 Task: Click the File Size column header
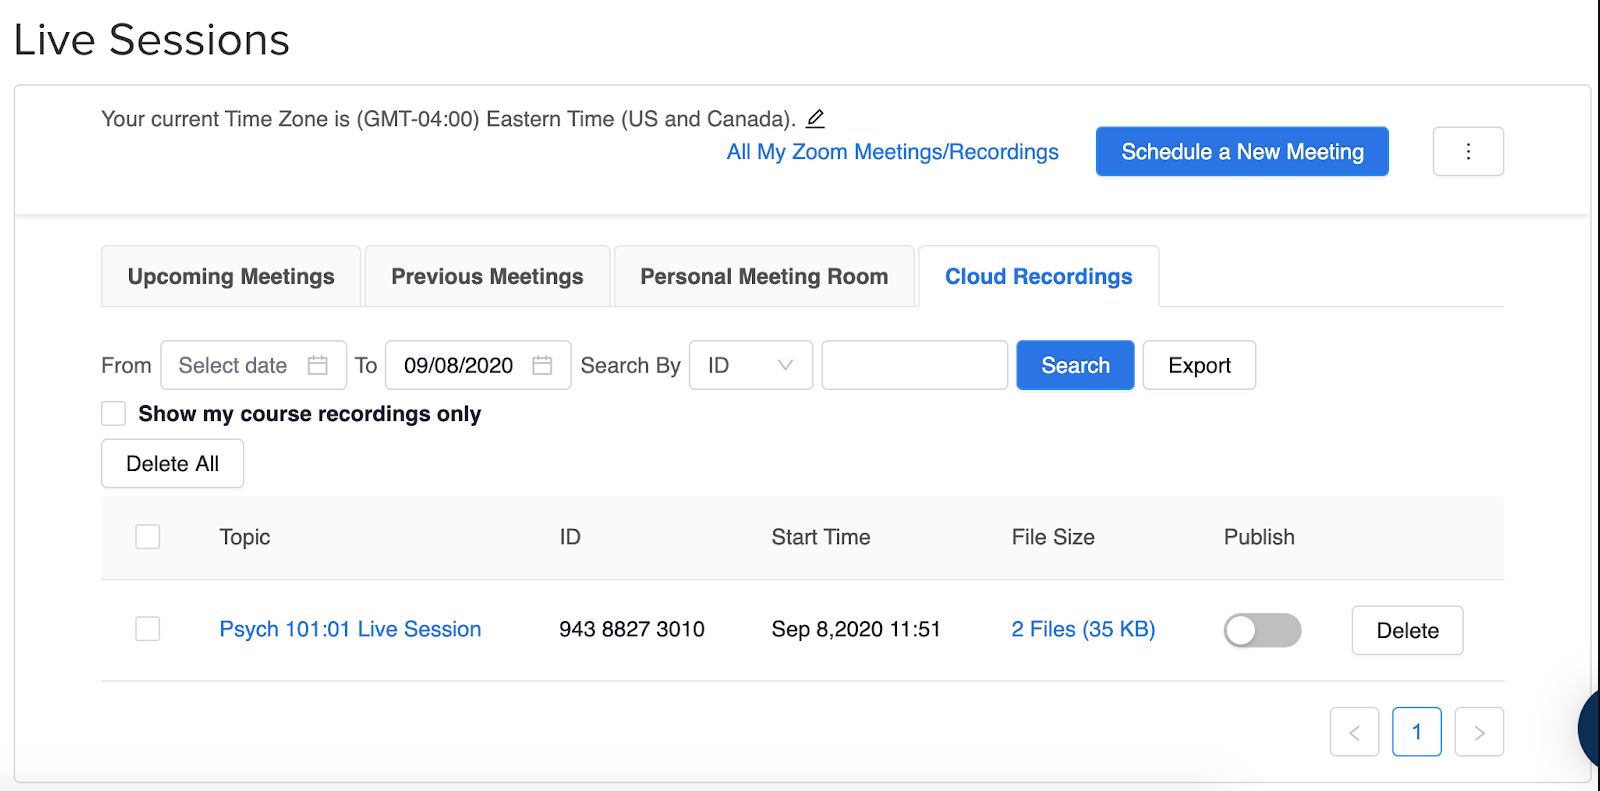(1053, 537)
